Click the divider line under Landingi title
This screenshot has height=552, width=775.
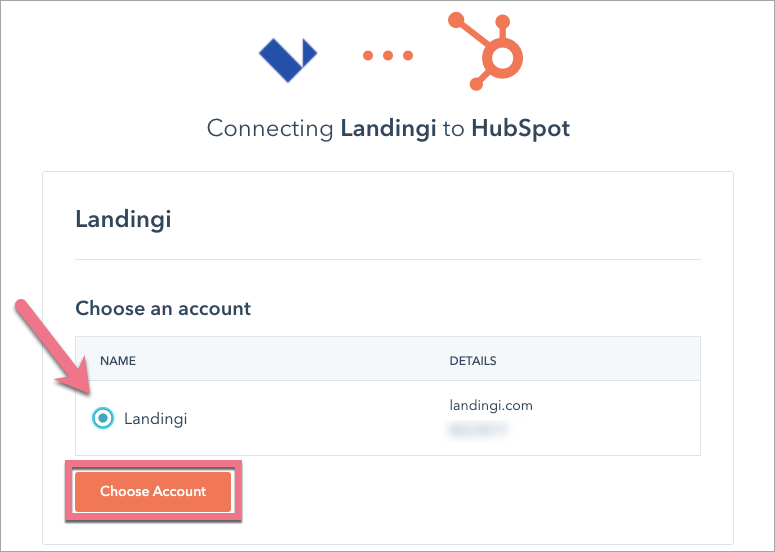click(x=388, y=260)
